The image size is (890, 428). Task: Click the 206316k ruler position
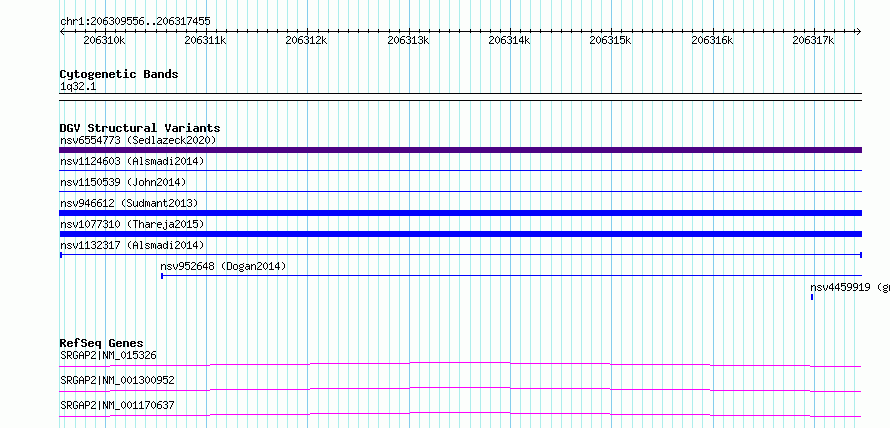[x=712, y=40]
